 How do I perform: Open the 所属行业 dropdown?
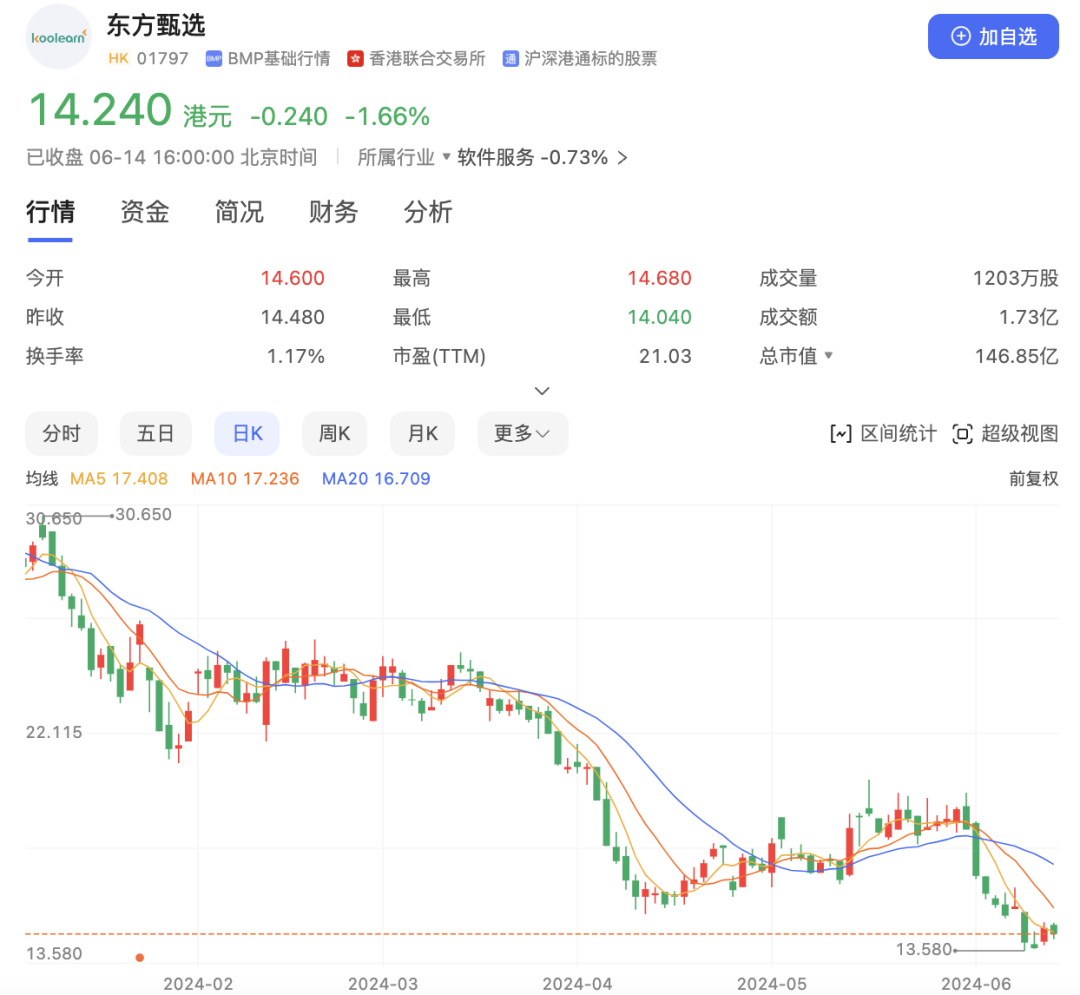[x=404, y=158]
